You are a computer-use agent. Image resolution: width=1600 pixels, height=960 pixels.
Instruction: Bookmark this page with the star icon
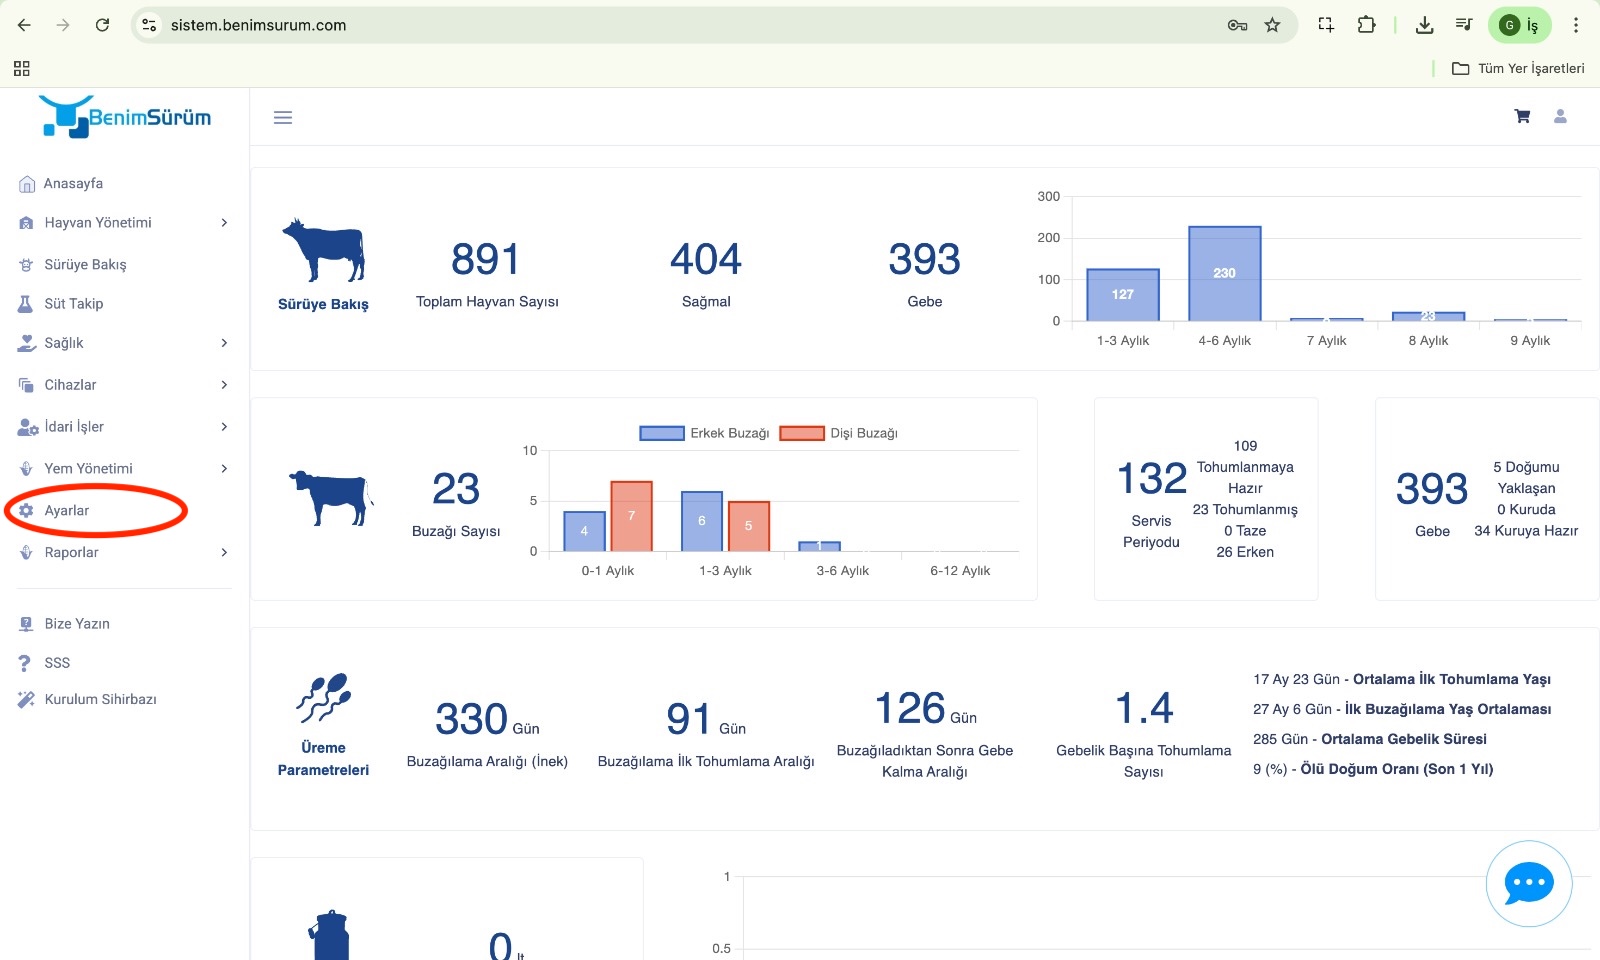(1272, 25)
